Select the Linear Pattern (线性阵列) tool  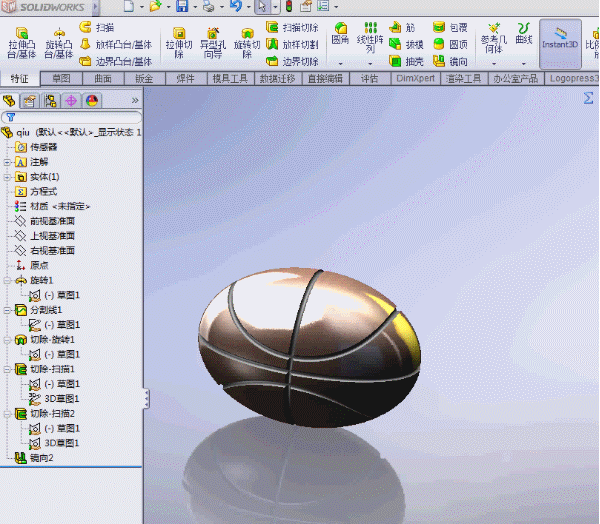pyautogui.click(x=370, y=38)
